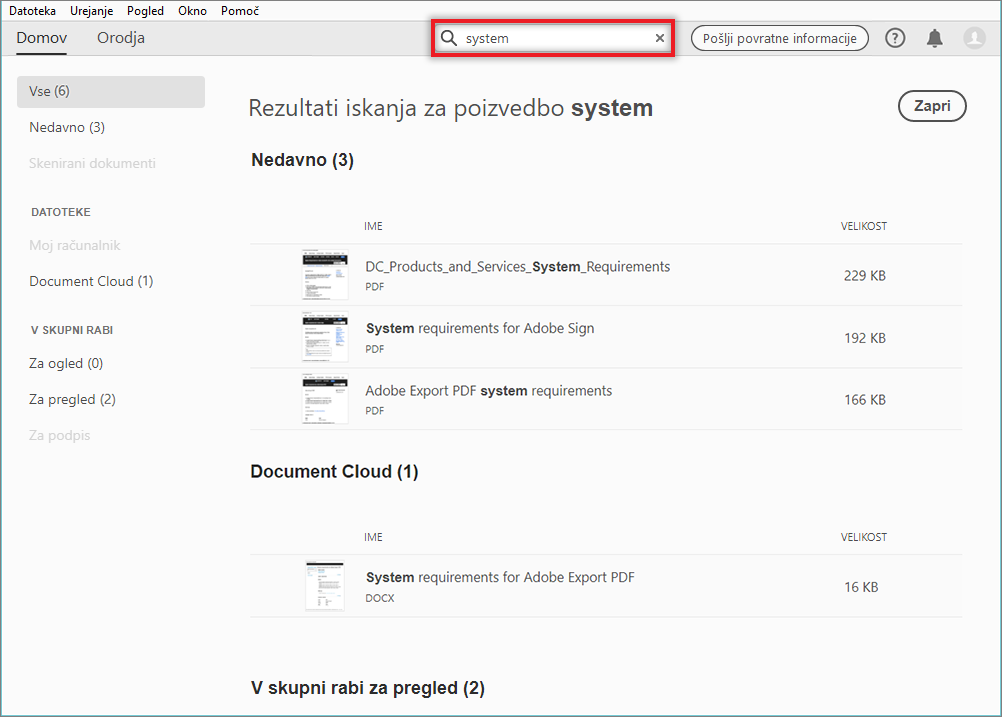The width and height of the screenshot is (1002, 717).
Task: Click VELIKOST column header under Nedavno
Action: tap(864, 226)
